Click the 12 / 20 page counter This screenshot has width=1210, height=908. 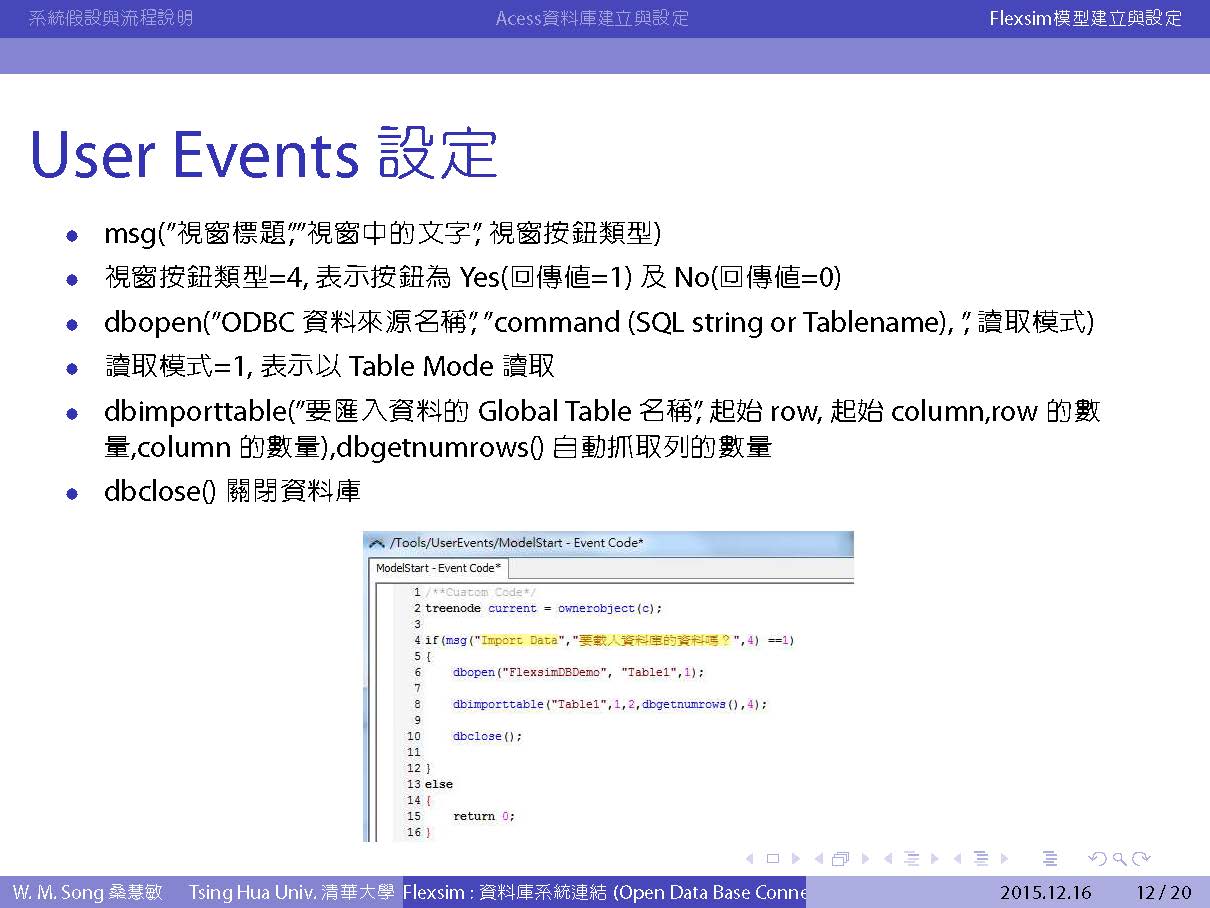pyautogui.click(x=1163, y=892)
